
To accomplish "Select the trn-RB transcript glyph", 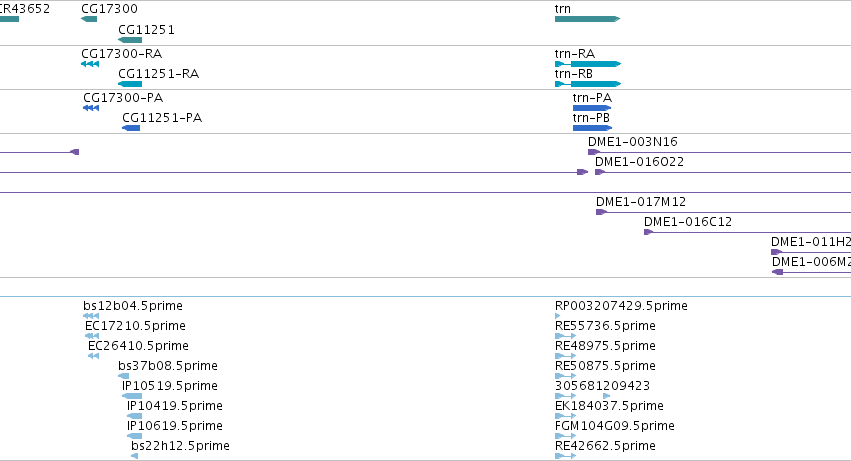I will tap(588, 84).
